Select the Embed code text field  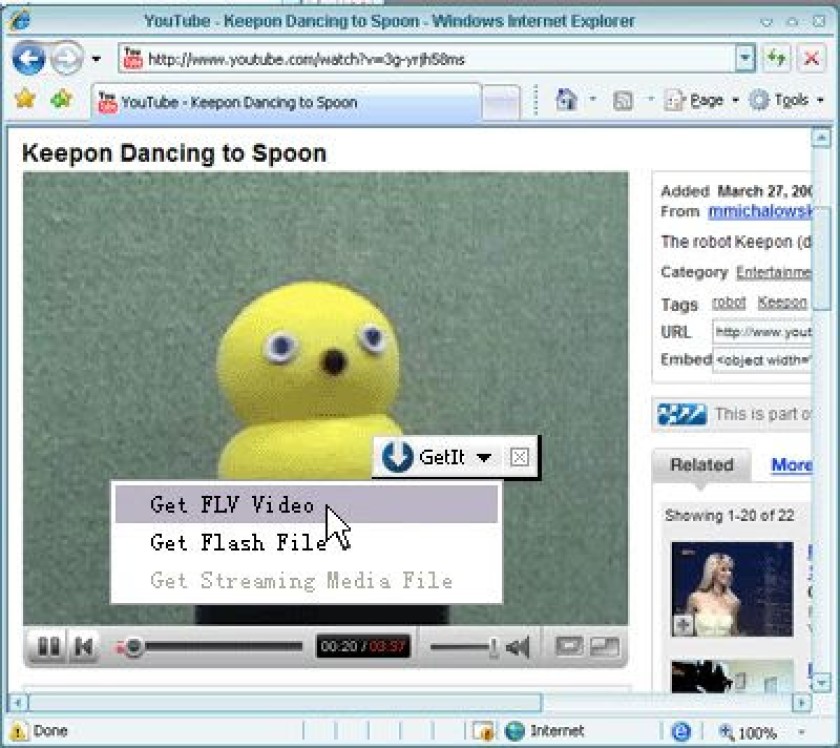tap(762, 360)
